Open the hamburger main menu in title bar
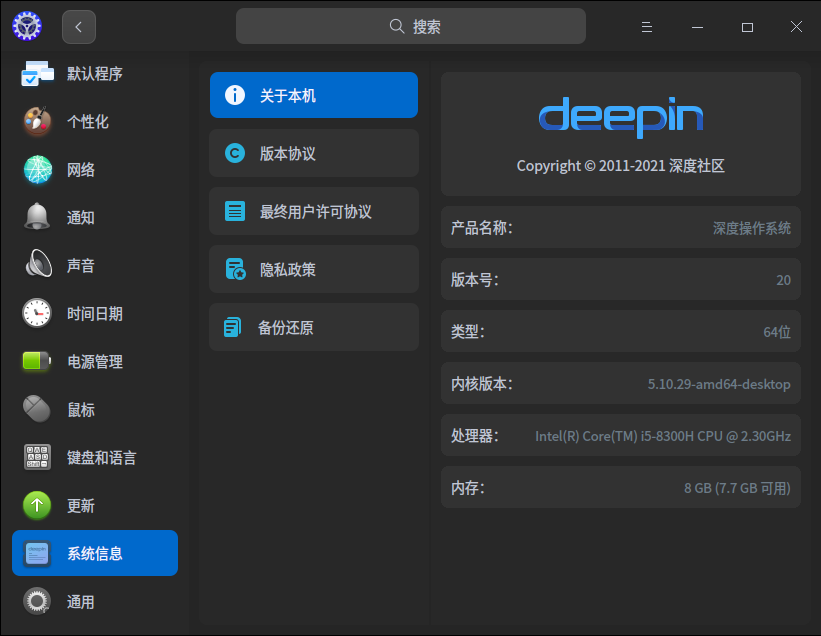821x636 pixels. 647,27
